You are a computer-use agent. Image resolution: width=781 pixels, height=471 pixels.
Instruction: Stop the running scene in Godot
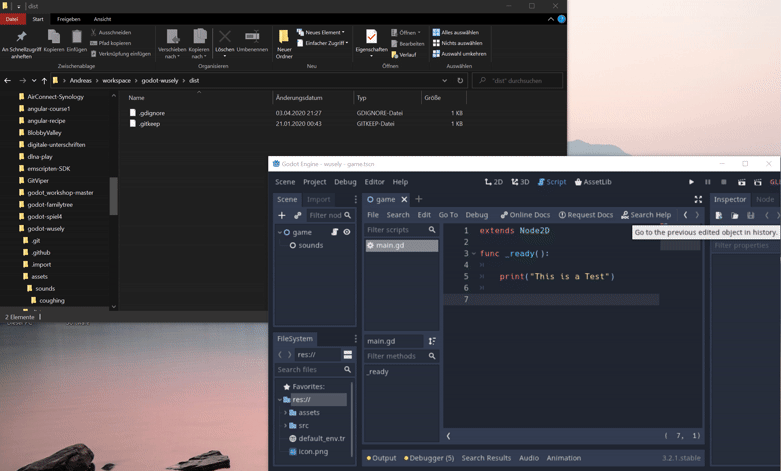(724, 182)
